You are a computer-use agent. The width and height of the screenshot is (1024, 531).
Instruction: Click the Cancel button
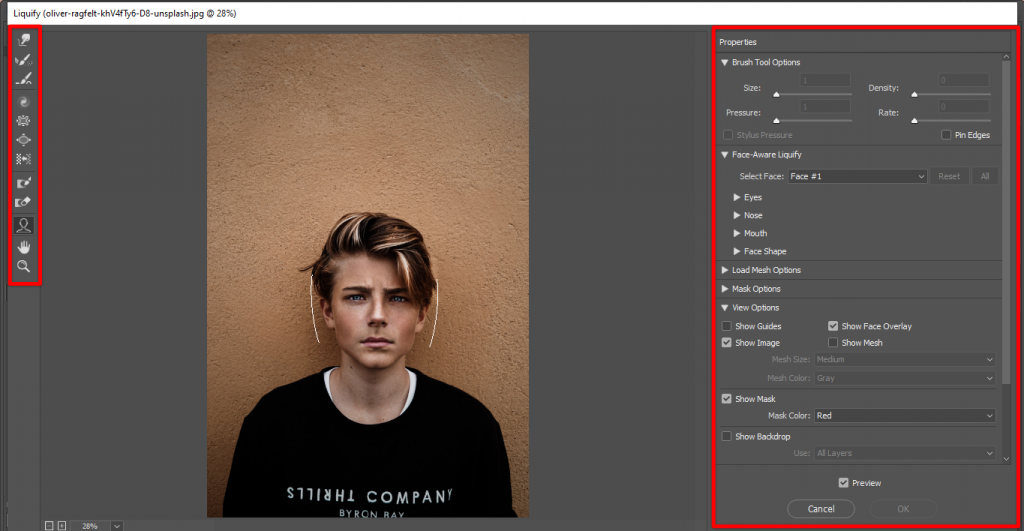coord(820,509)
